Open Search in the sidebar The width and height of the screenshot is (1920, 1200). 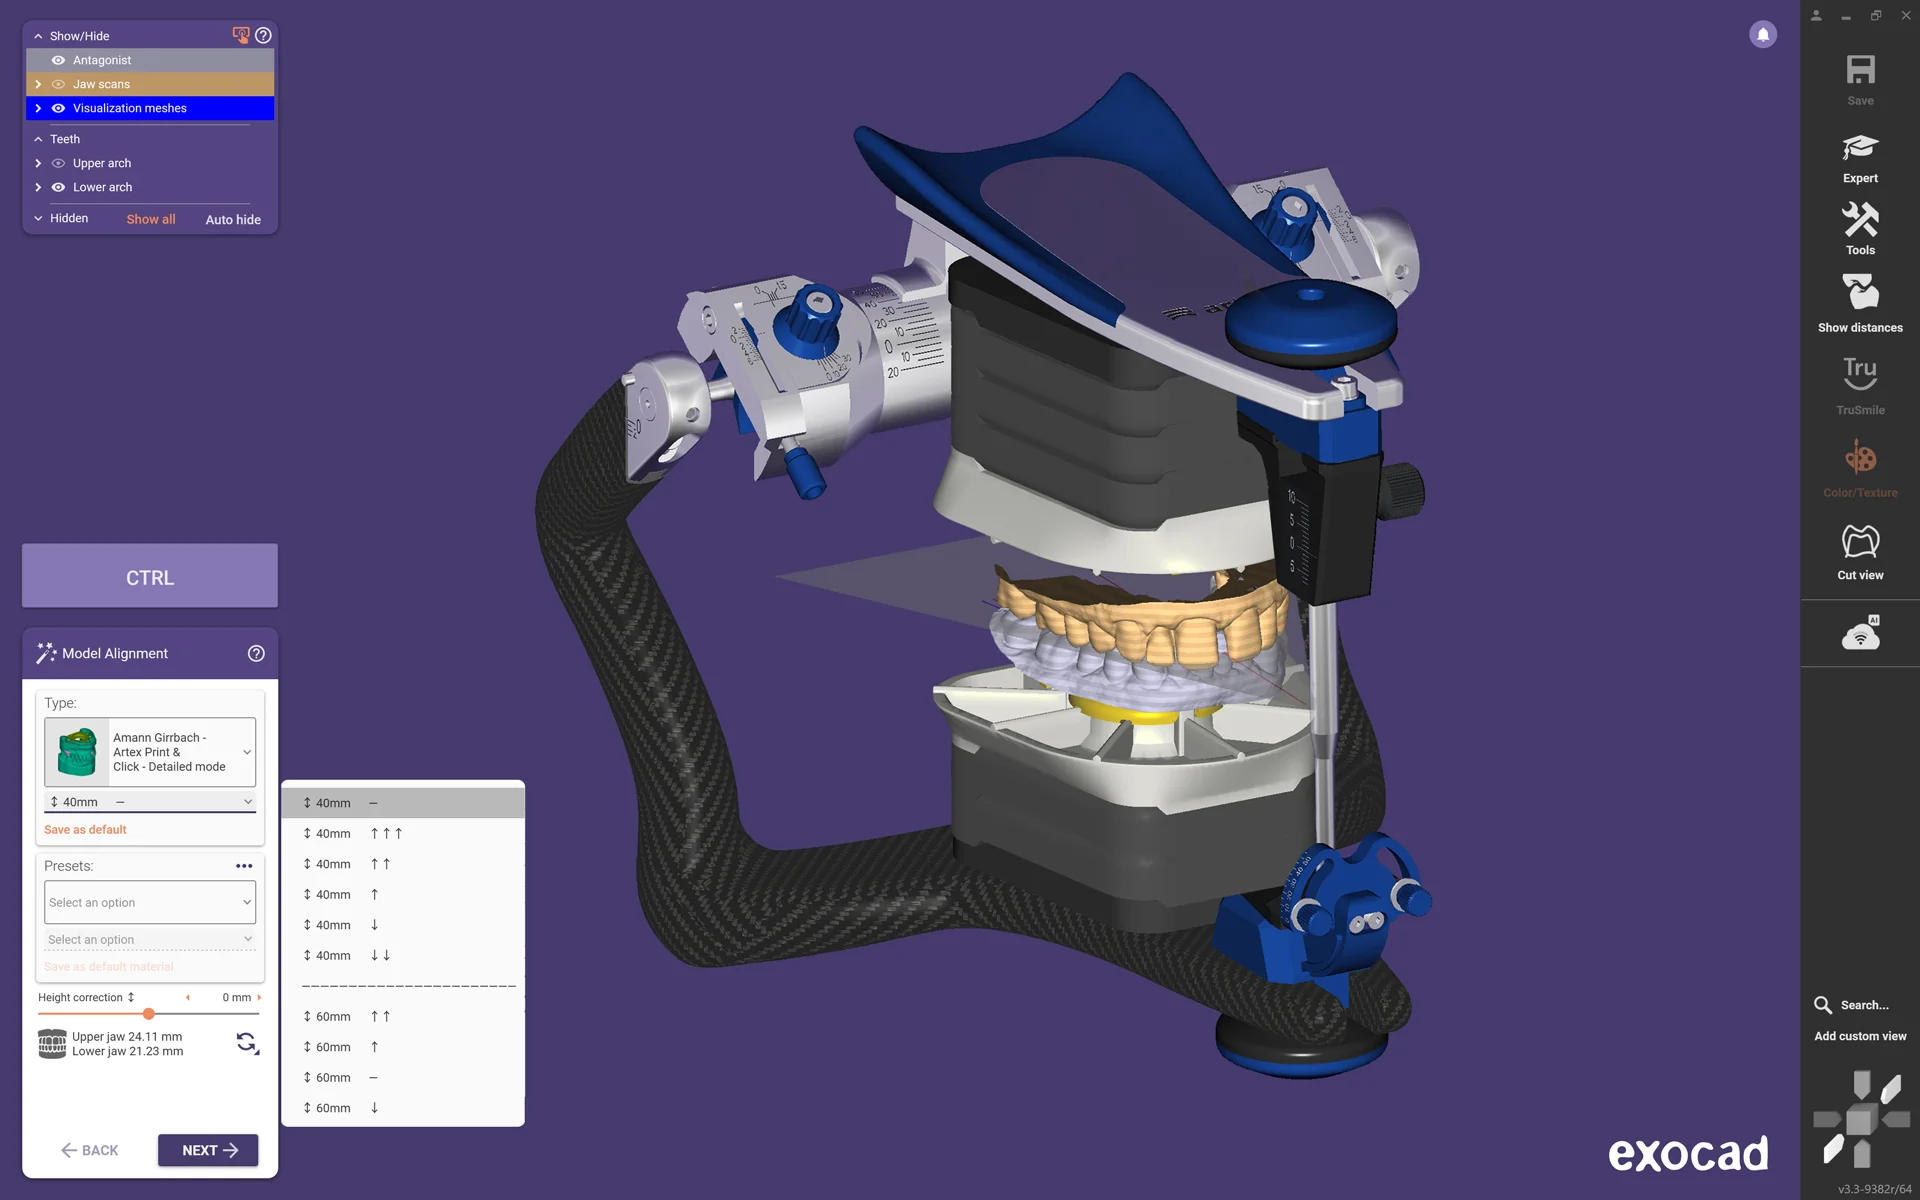[x=1851, y=1005]
